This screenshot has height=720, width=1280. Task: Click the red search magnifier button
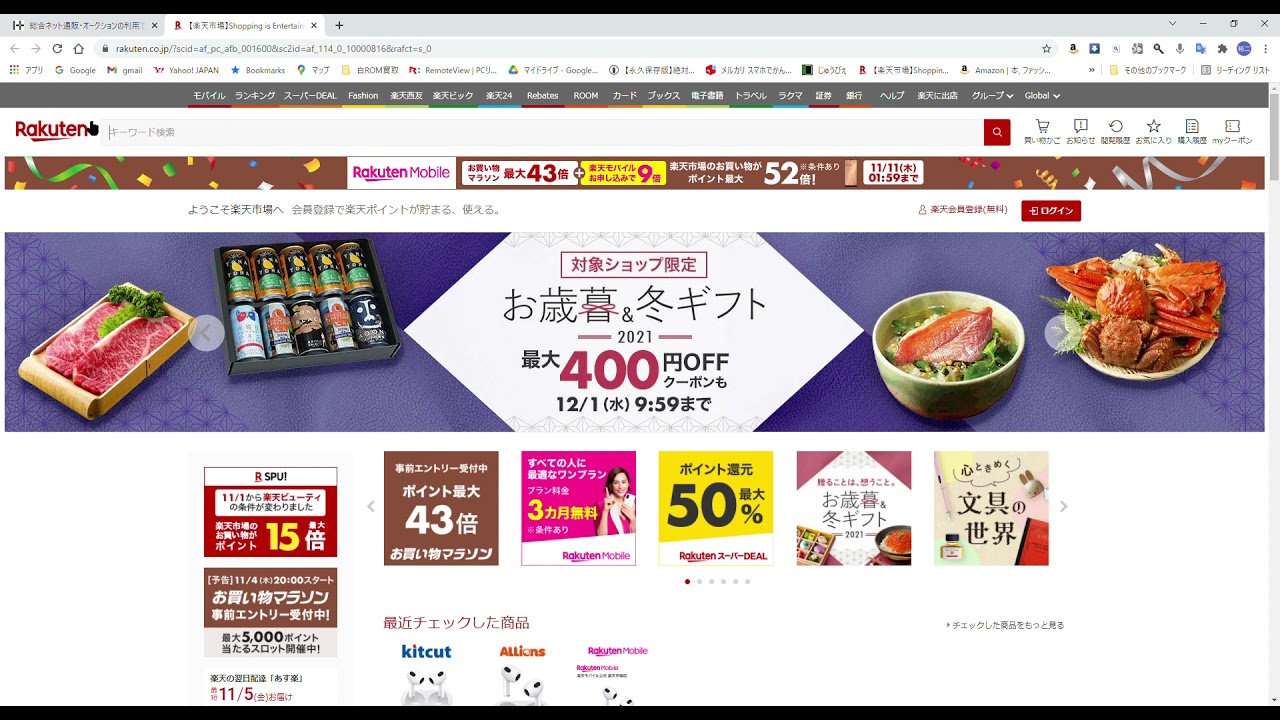(997, 132)
